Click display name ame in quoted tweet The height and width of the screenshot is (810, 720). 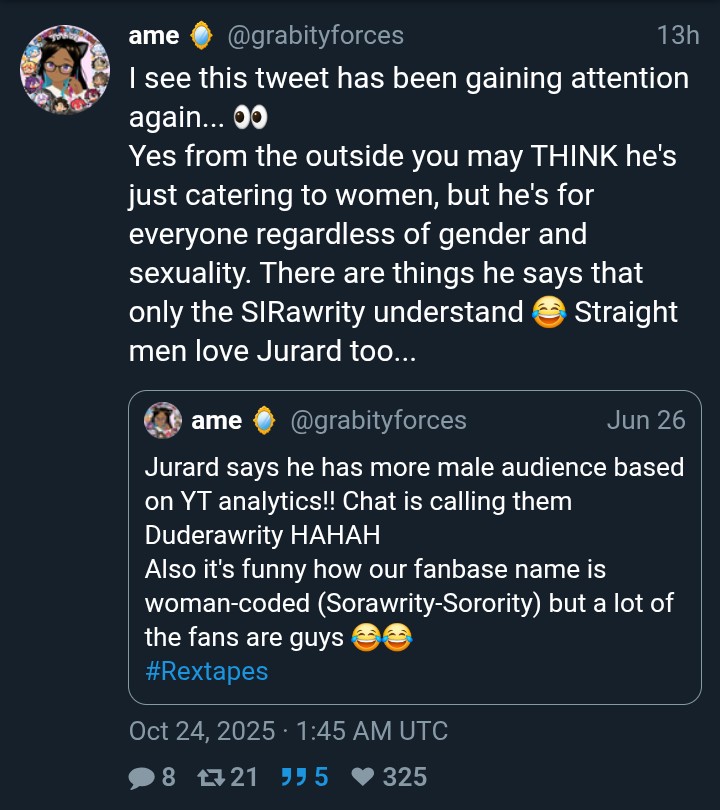pos(216,420)
